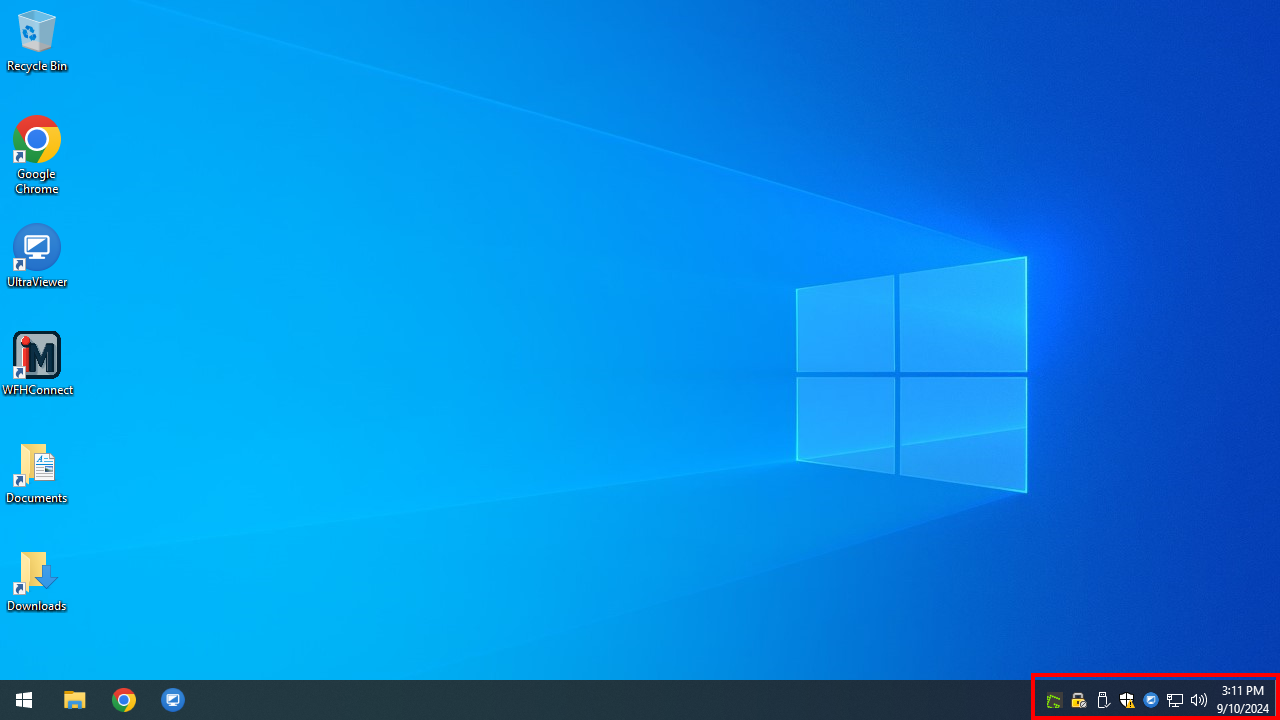The image size is (1280, 720).
Task: Open Windows Security from the shield tray icon
Action: [x=1127, y=700]
